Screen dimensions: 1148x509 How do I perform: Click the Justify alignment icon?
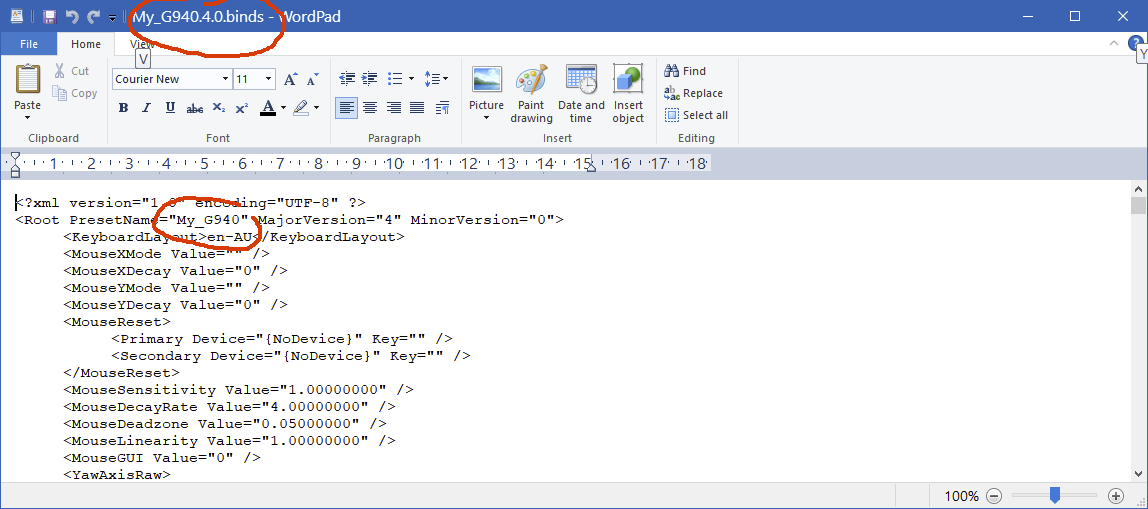pos(417,108)
